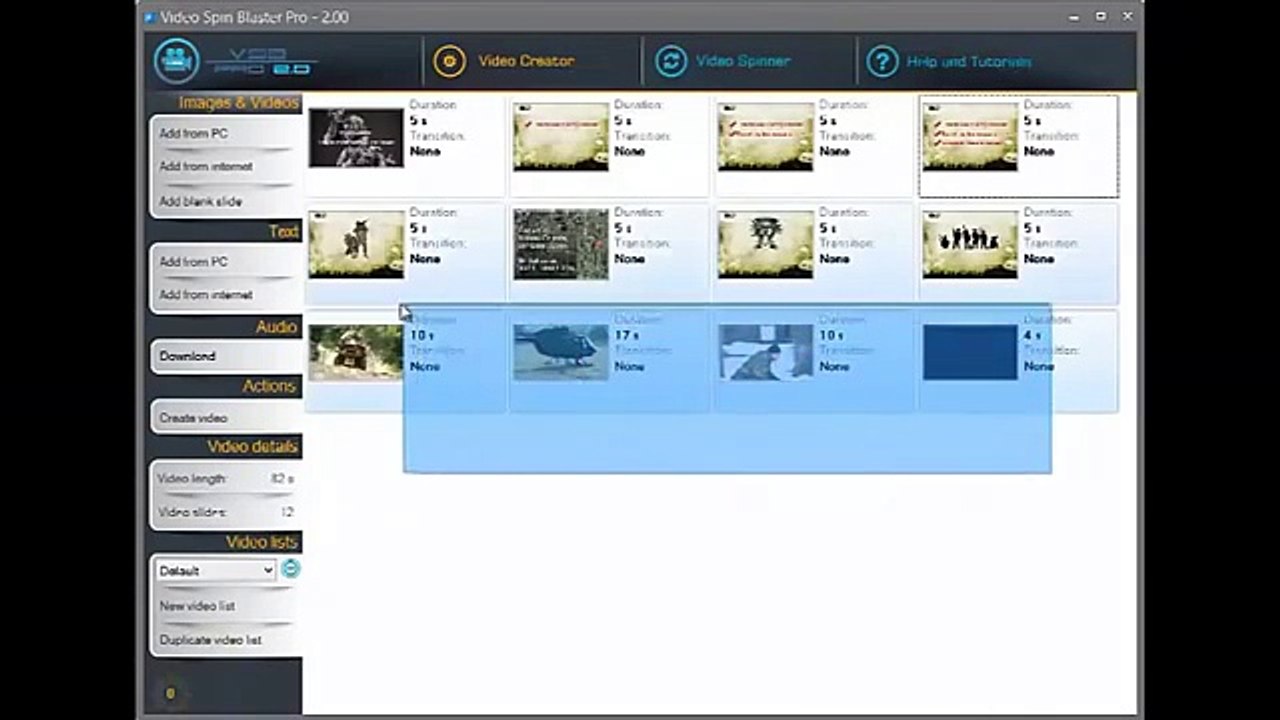Image resolution: width=1280 pixels, height=720 pixels.
Task: Click the Images & Videos section header
Action: 238,103
